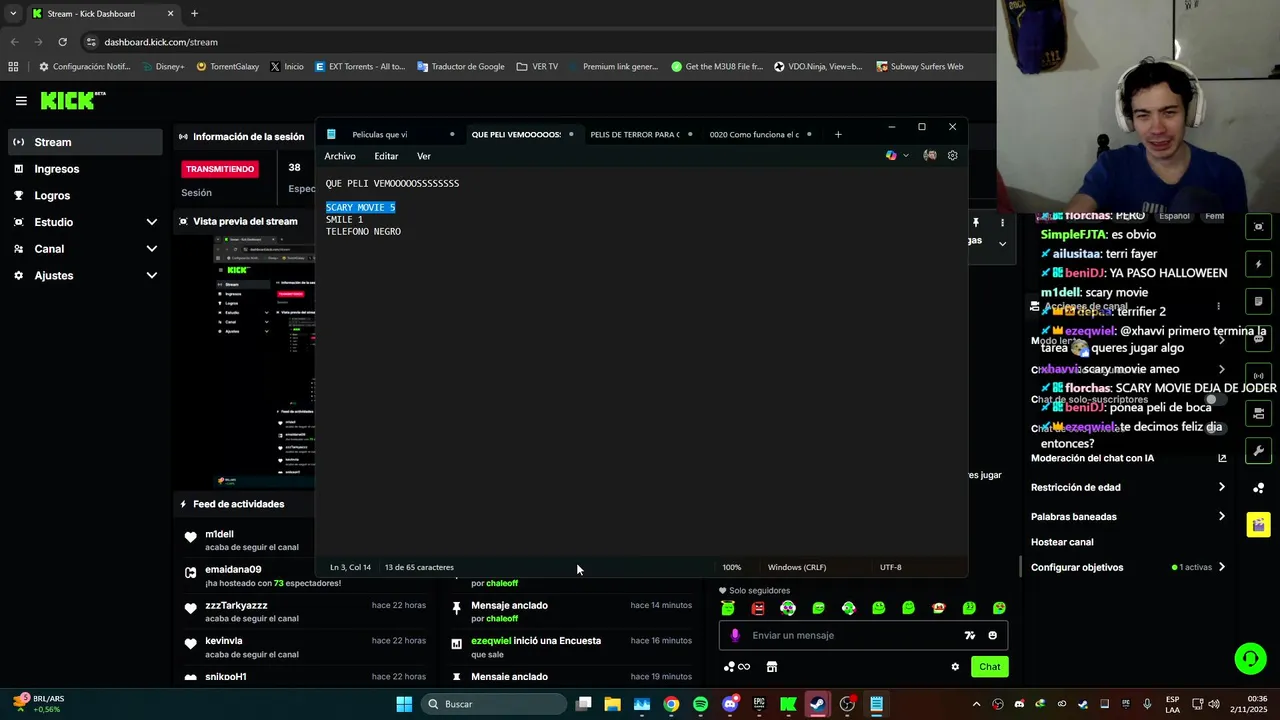Viewport: 1280px width, 720px height.
Task: Open Discord from the taskbar
Action: 730,704
